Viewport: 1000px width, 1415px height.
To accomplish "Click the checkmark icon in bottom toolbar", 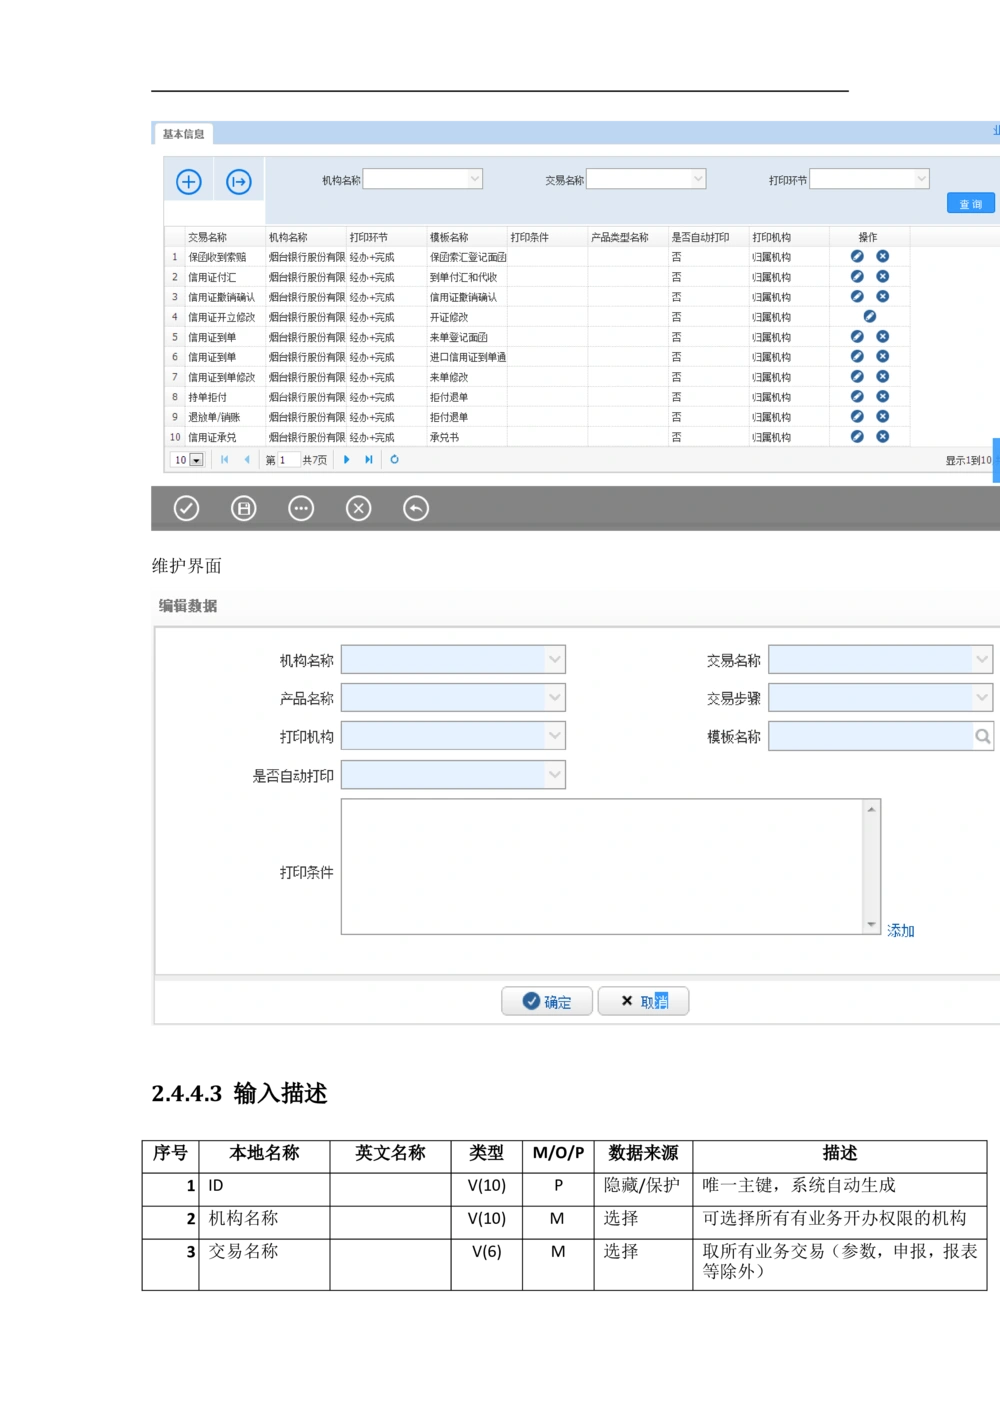I will coord(186,509).
